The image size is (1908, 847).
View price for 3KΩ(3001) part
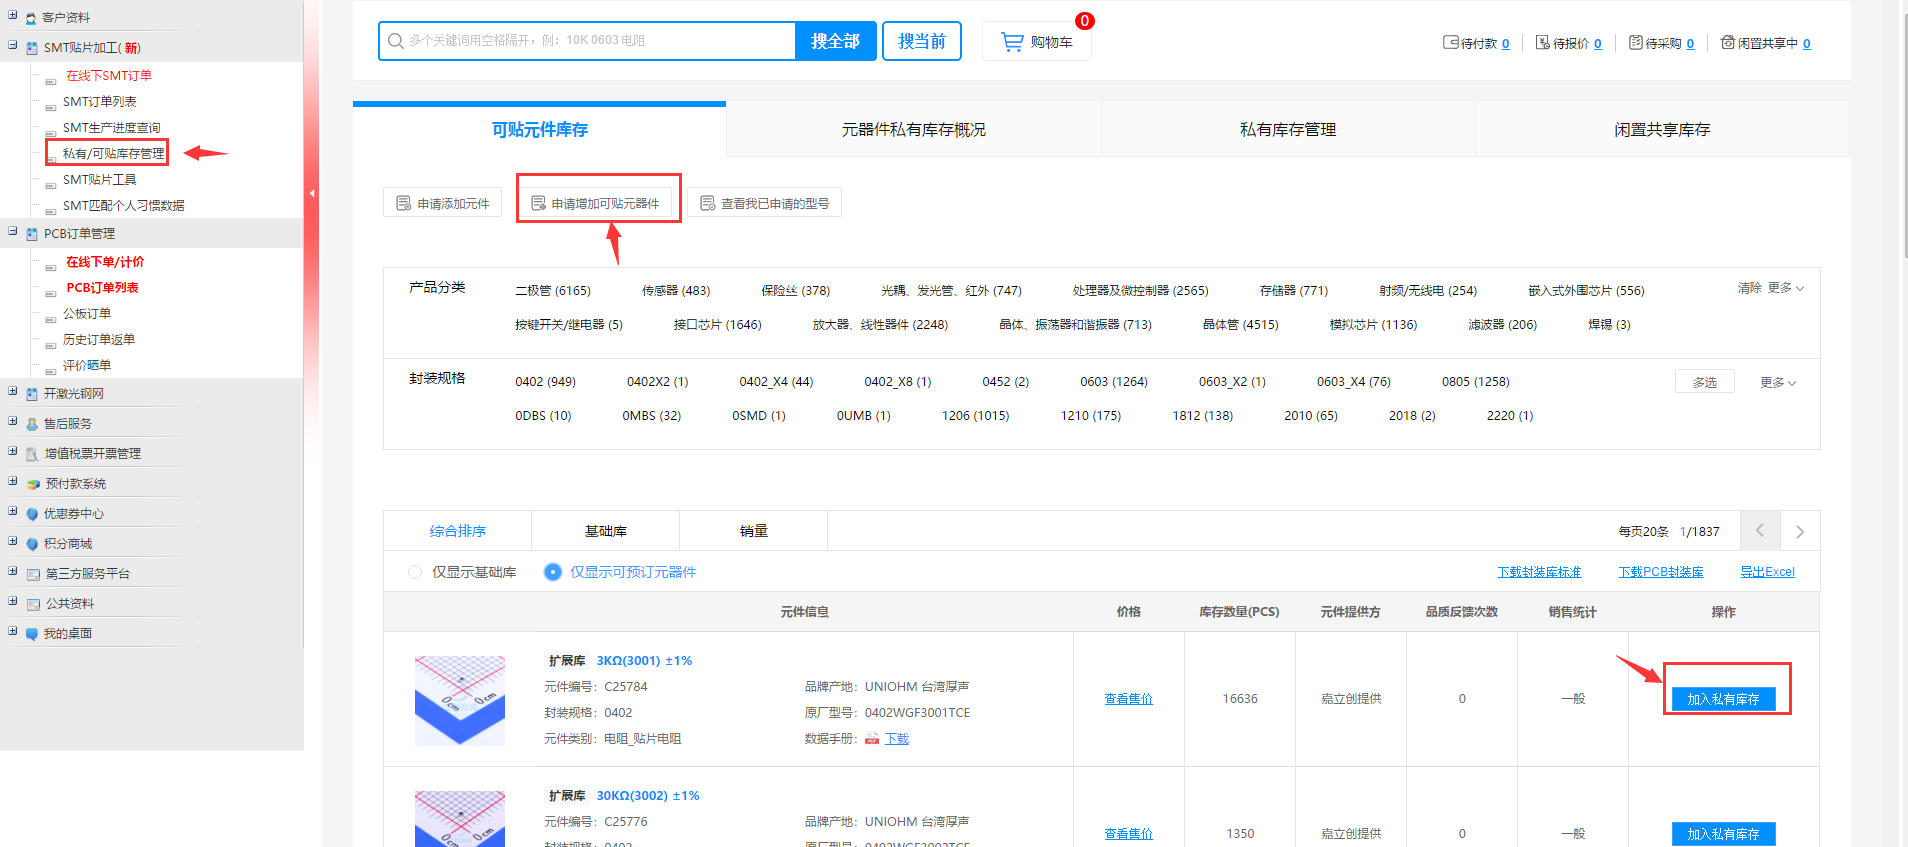(1128, 699)
